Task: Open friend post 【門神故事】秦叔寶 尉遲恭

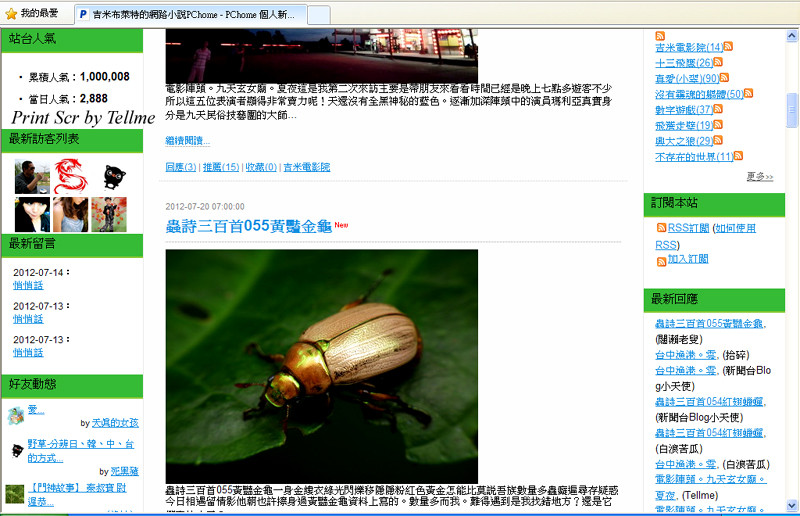Action: [77, 495]
